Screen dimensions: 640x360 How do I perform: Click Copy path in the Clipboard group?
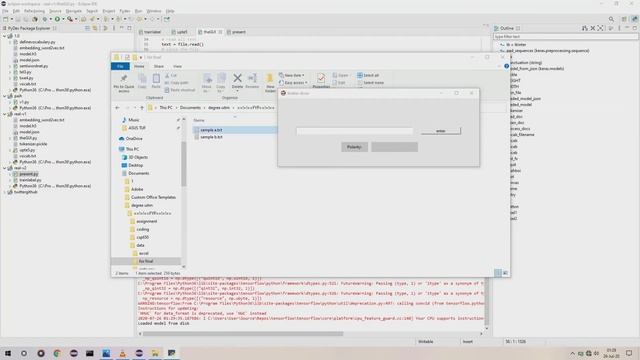tap(176, 83)
